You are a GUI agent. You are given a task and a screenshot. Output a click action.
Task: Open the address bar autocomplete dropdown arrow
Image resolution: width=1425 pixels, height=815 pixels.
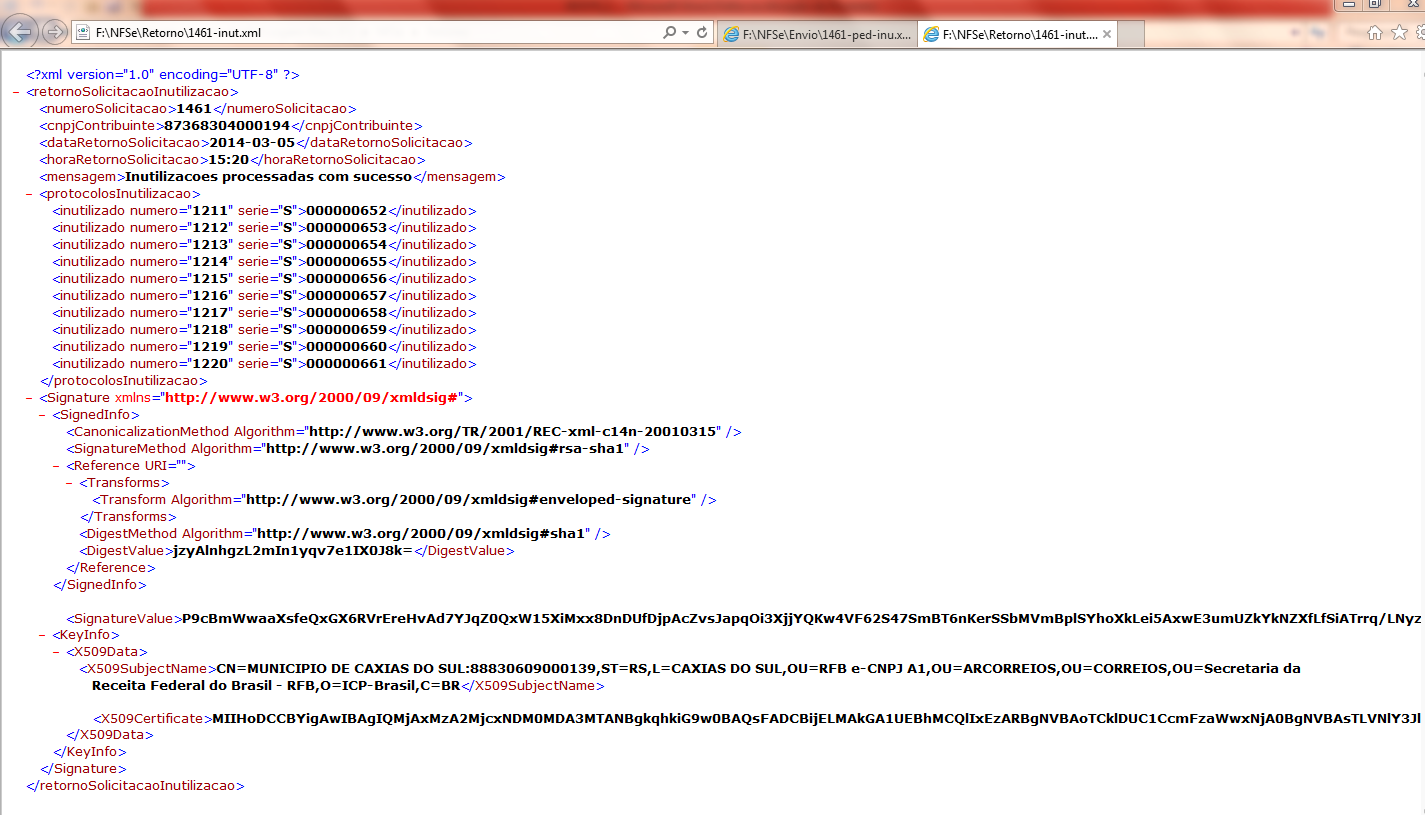685,33
